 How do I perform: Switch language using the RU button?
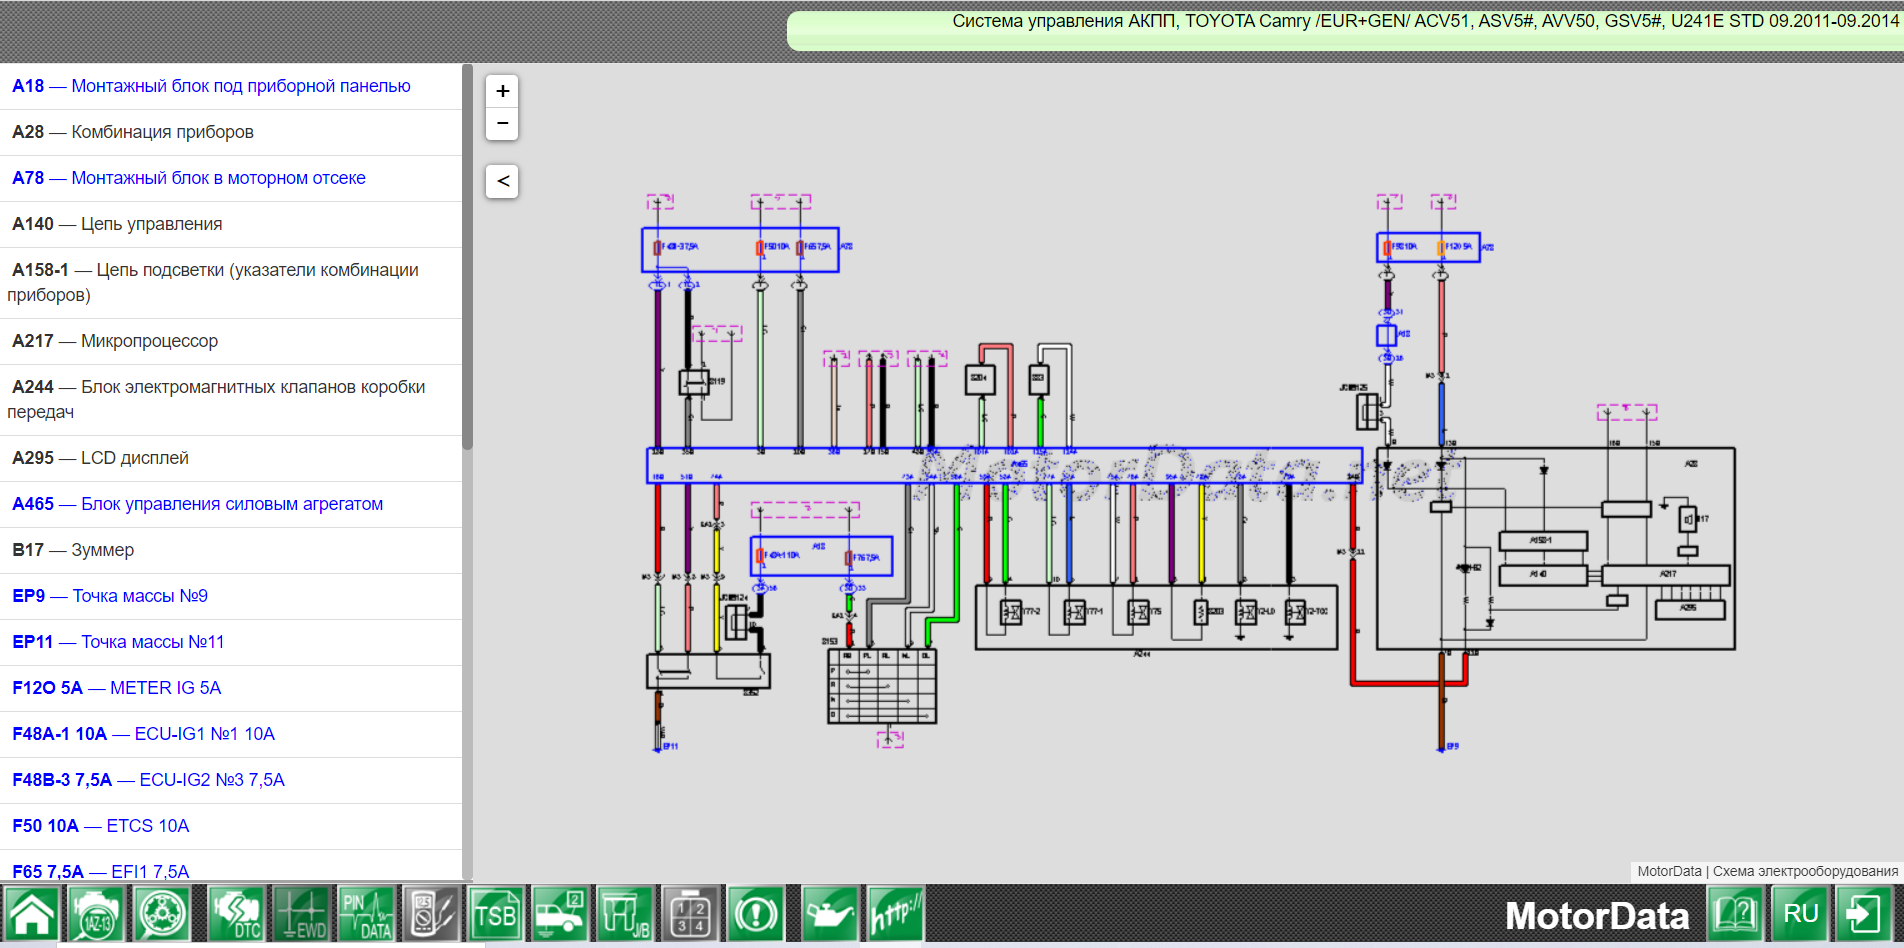(x=1800, y=914)
